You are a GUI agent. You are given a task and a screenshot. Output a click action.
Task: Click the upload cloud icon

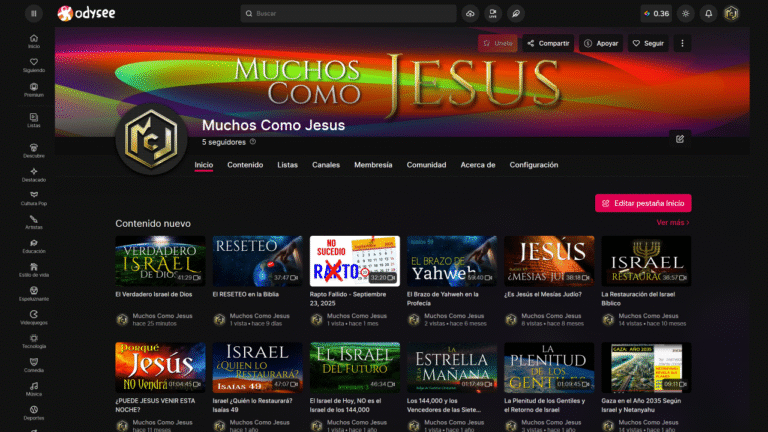click(x=471, y=14)
